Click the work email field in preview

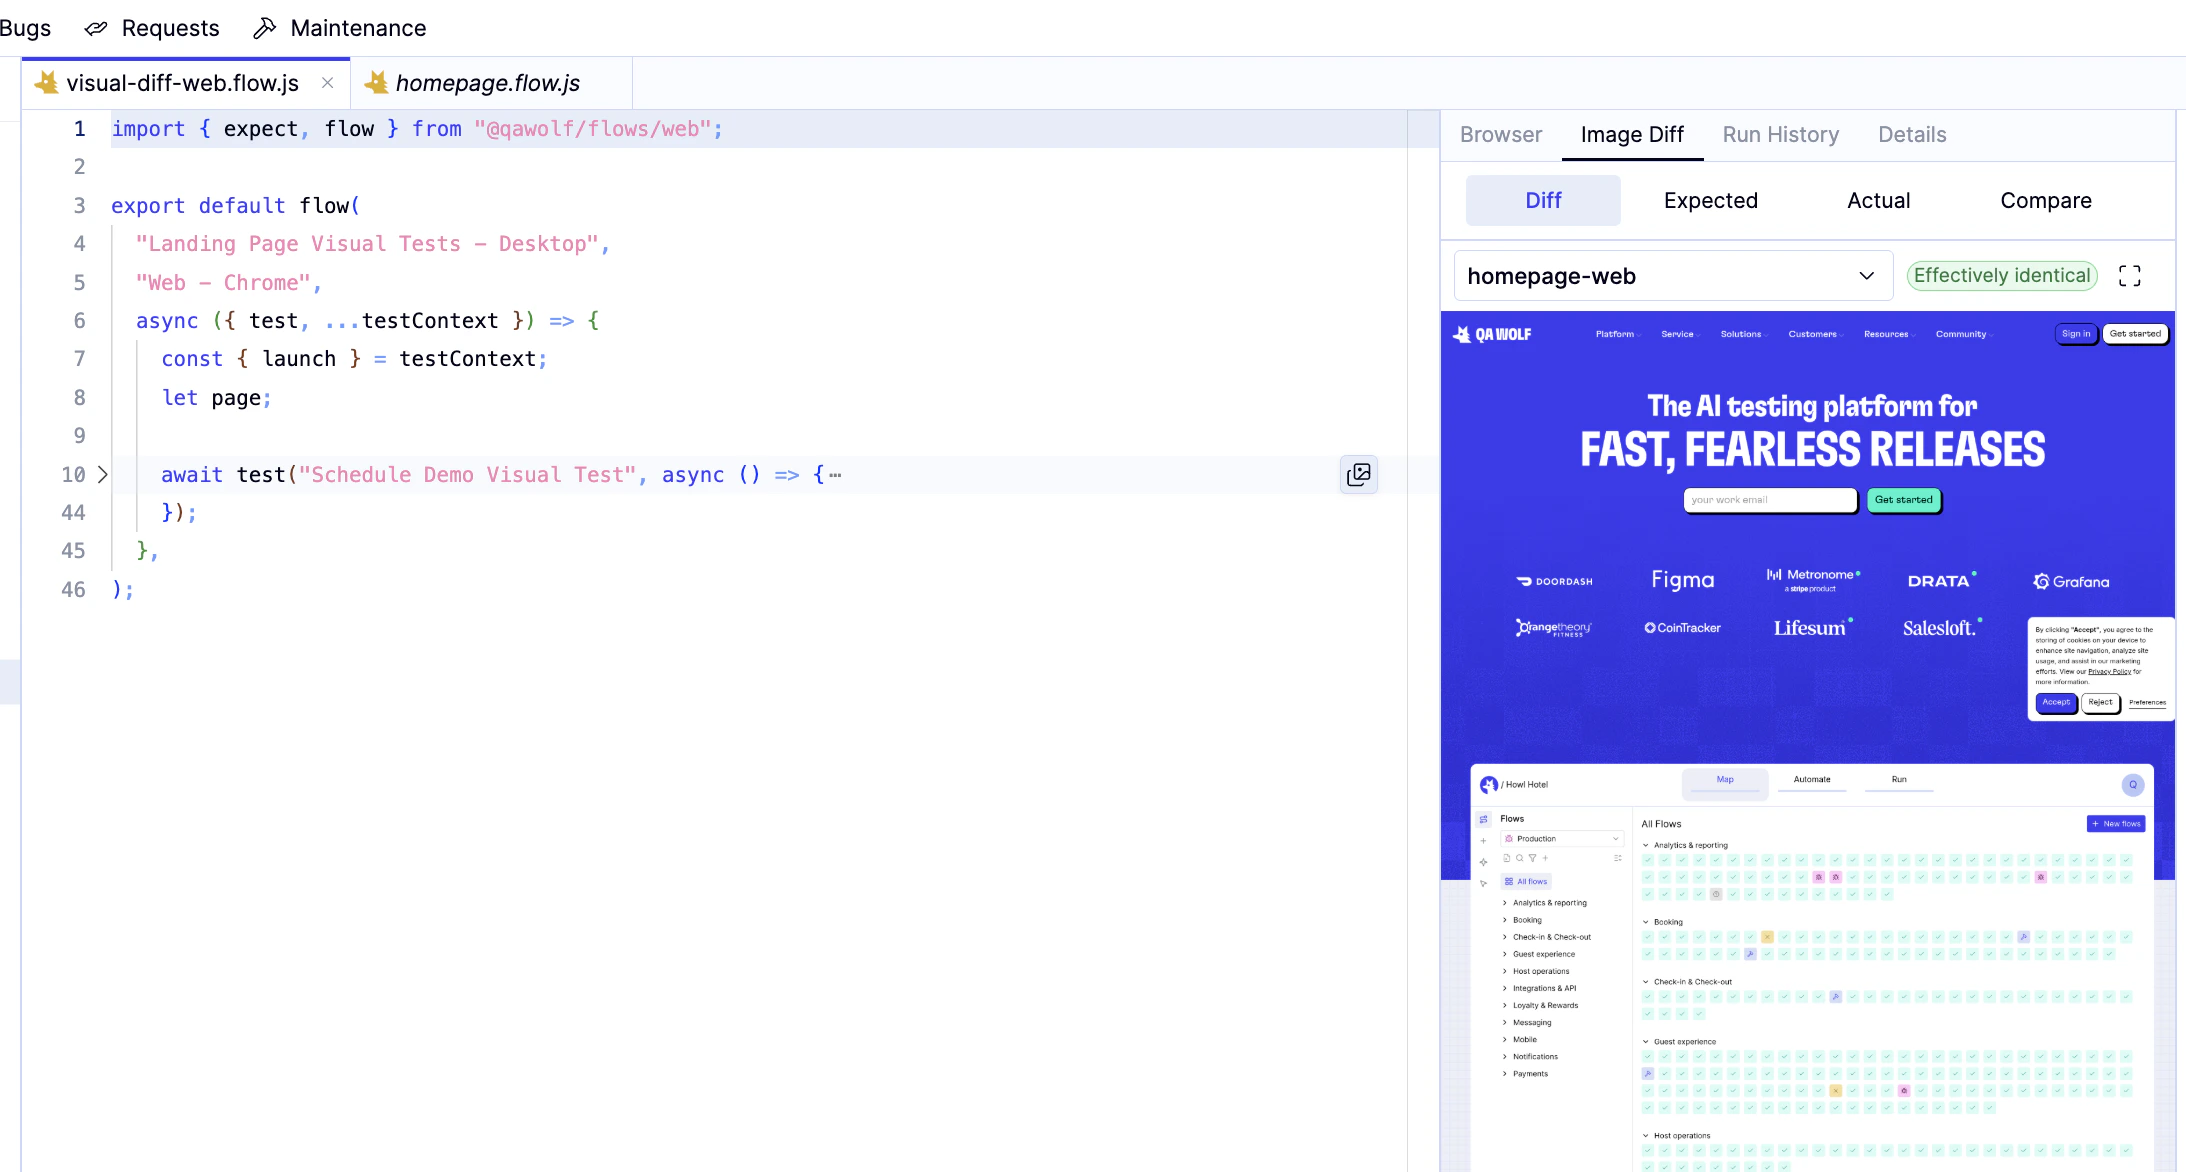click(1768, 500)
